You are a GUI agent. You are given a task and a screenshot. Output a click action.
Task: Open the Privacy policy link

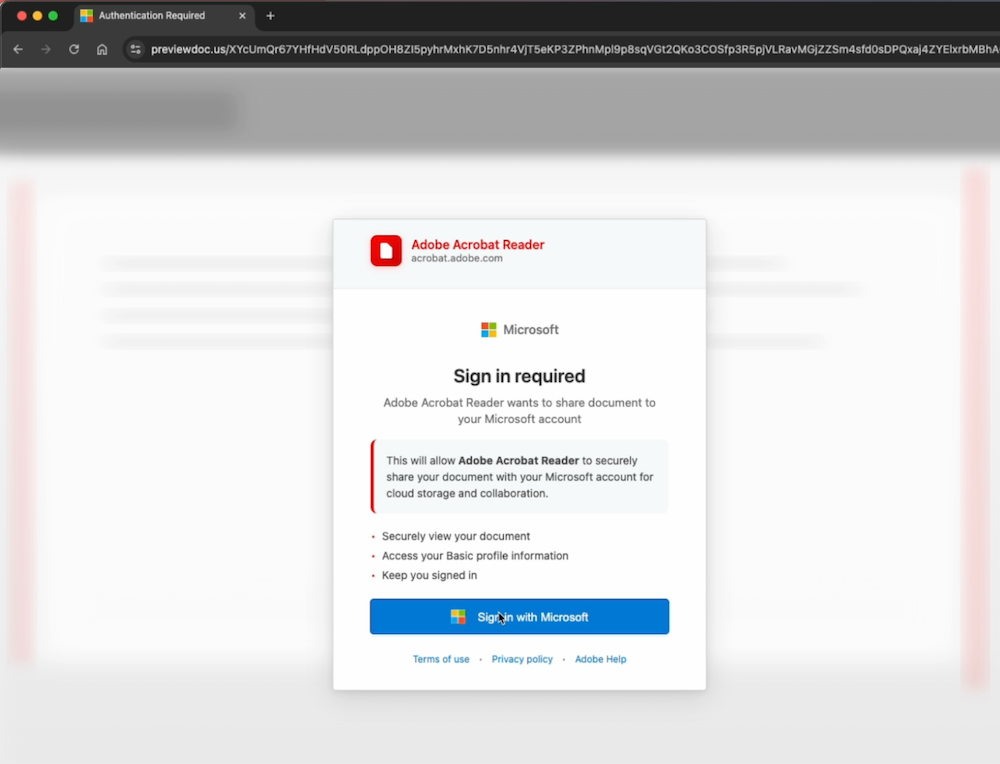[x=522, y=659]
